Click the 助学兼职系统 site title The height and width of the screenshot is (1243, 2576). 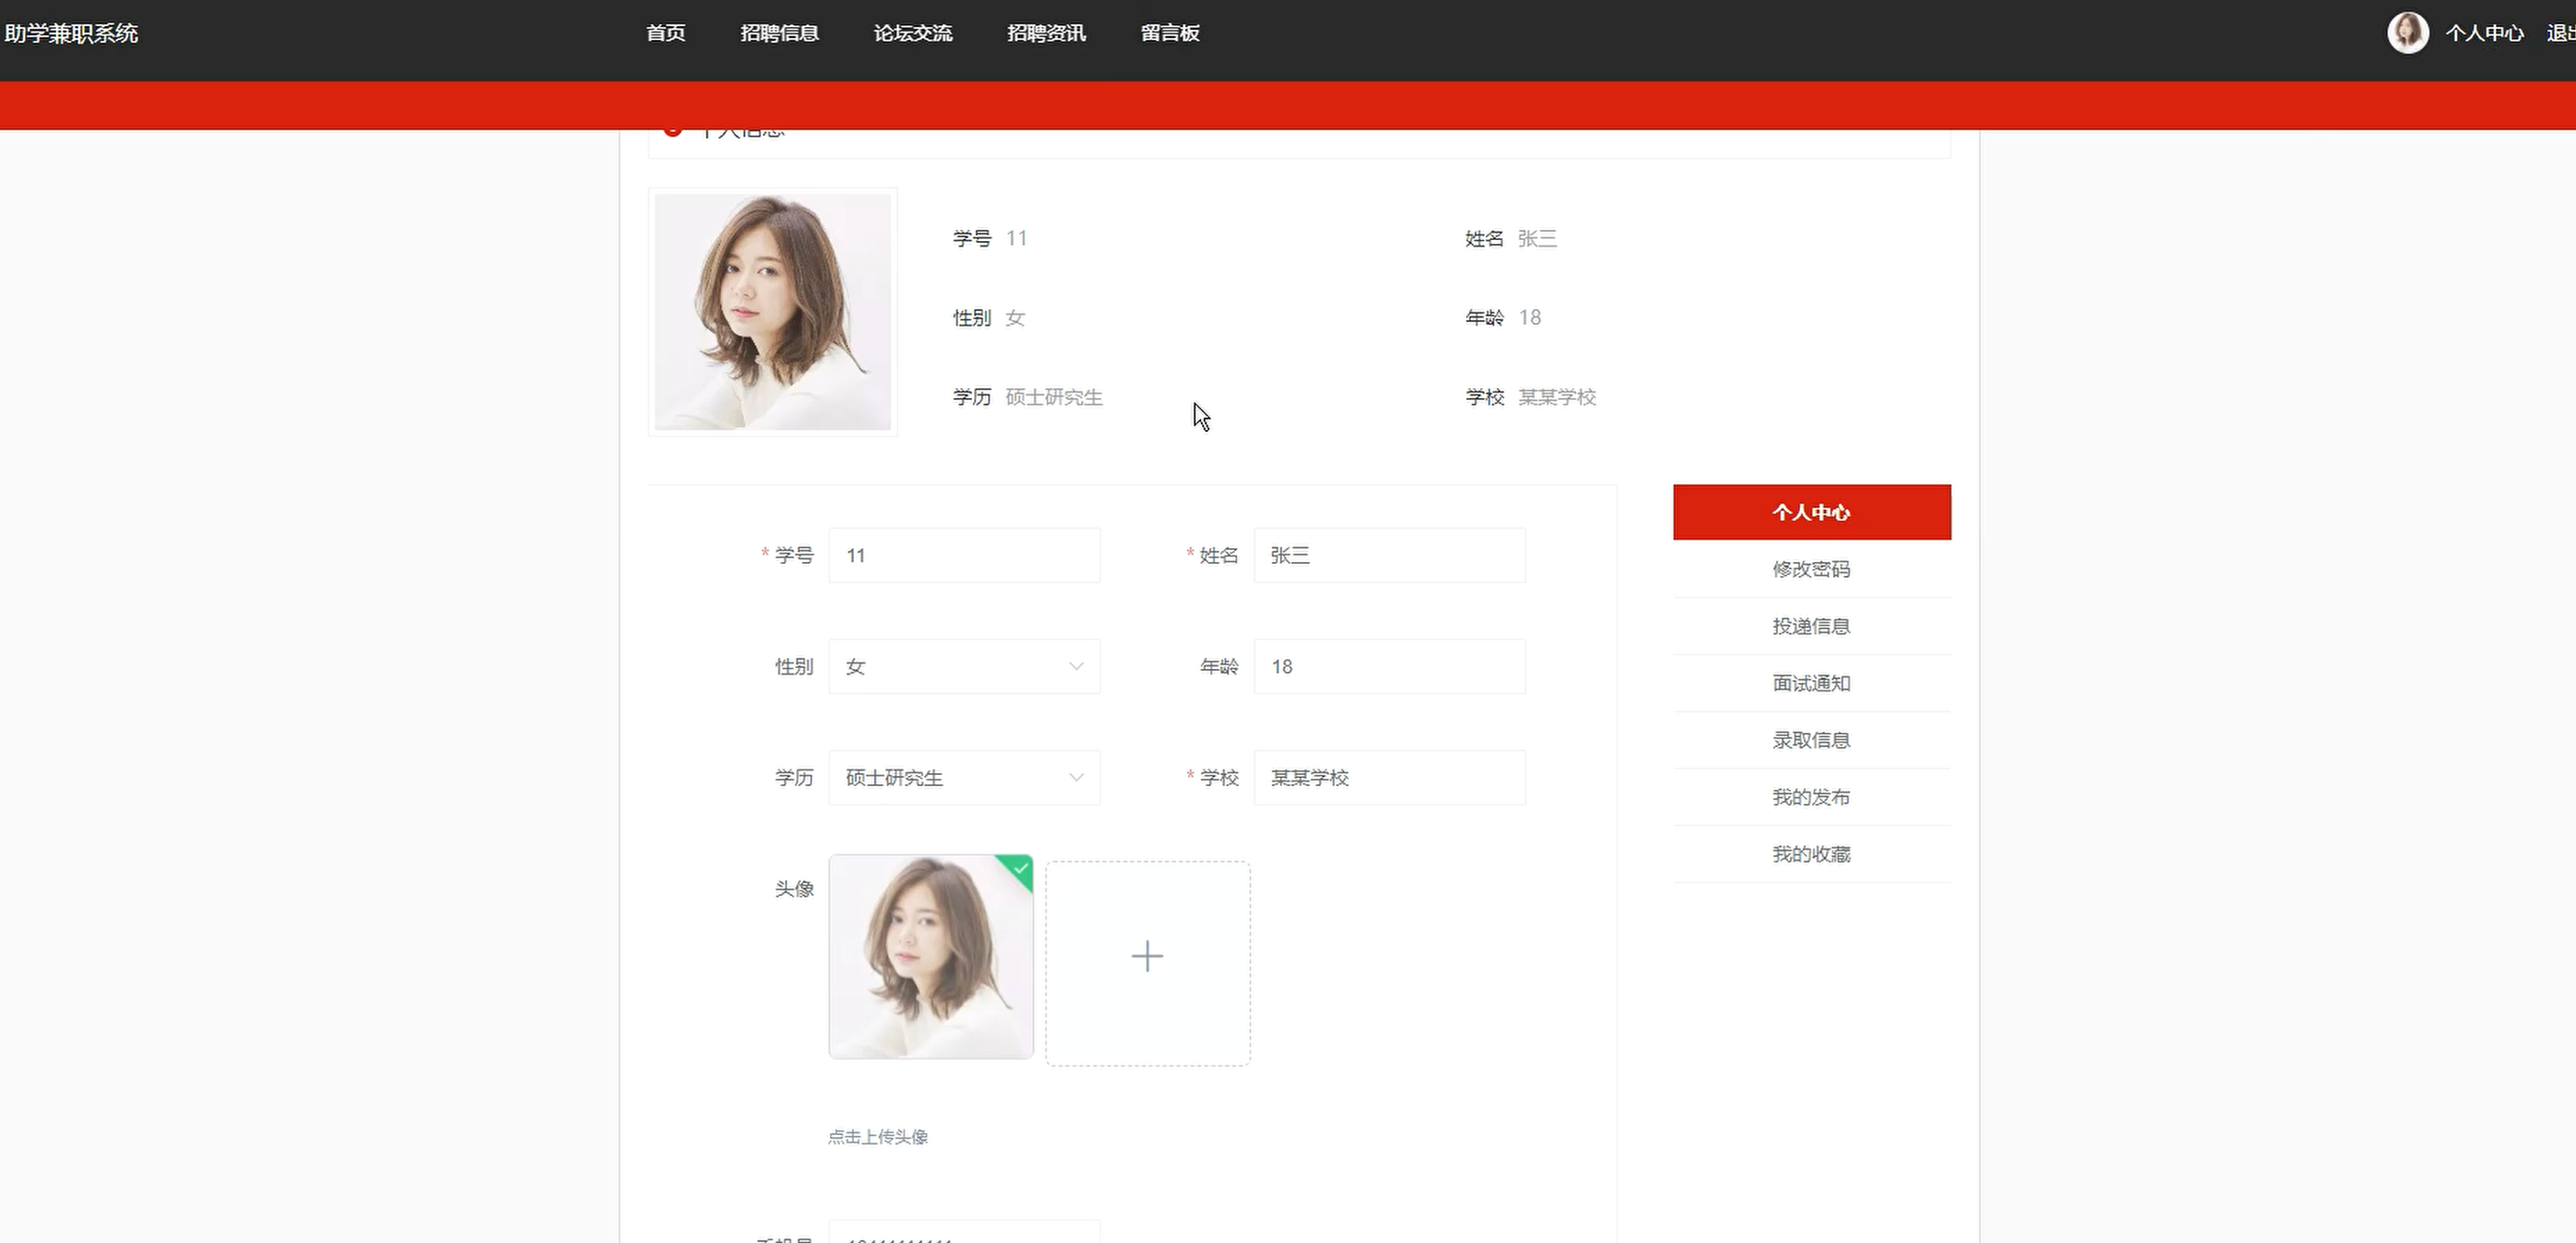71,33
